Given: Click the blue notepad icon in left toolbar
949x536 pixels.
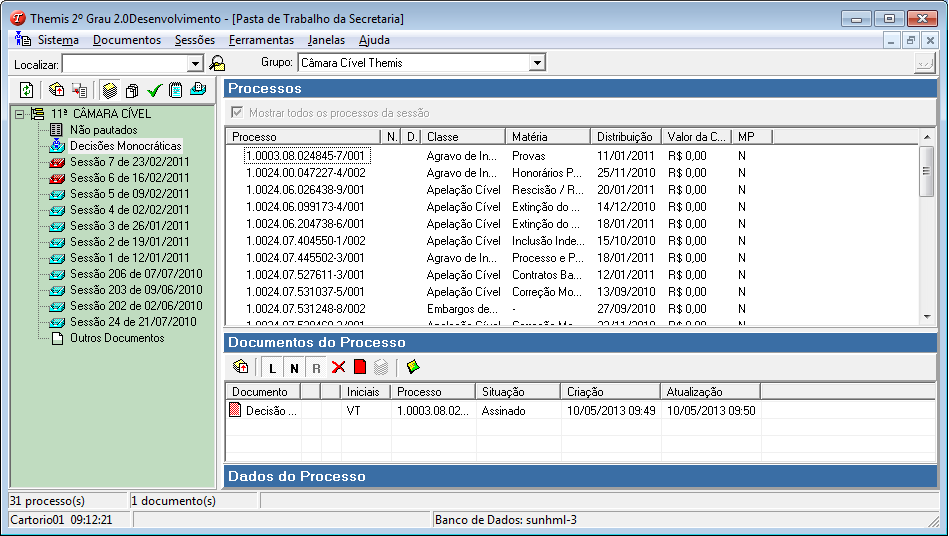Looking at the screenshot, I should tap(176, 90).
